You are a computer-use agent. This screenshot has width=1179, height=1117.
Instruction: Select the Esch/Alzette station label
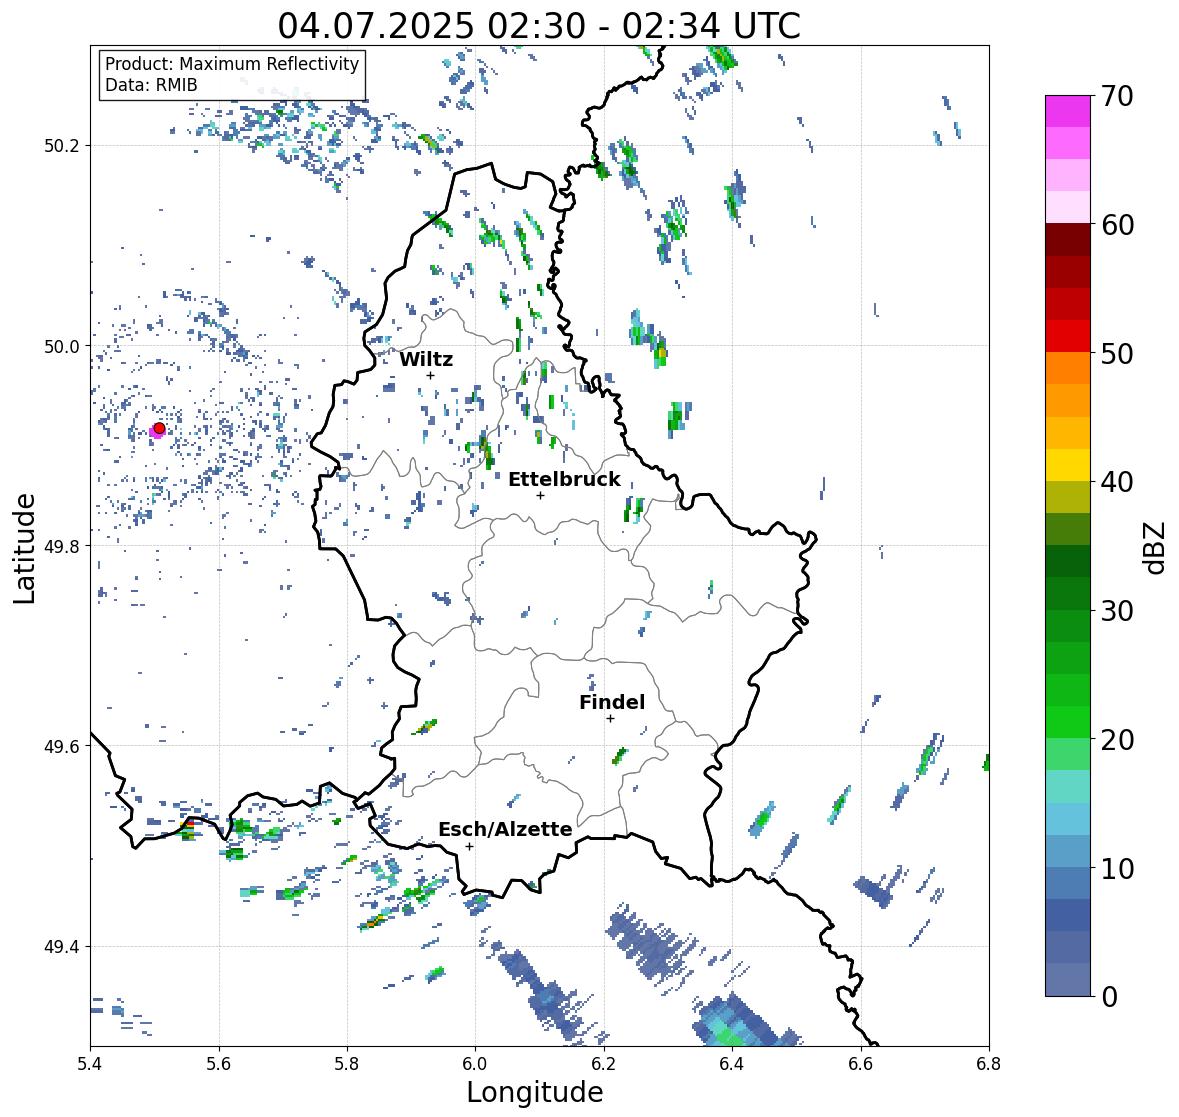pos(505,829)
